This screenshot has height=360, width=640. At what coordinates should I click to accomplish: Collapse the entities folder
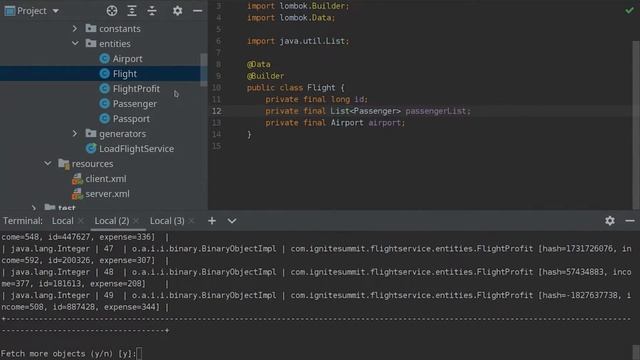point(75,43)
